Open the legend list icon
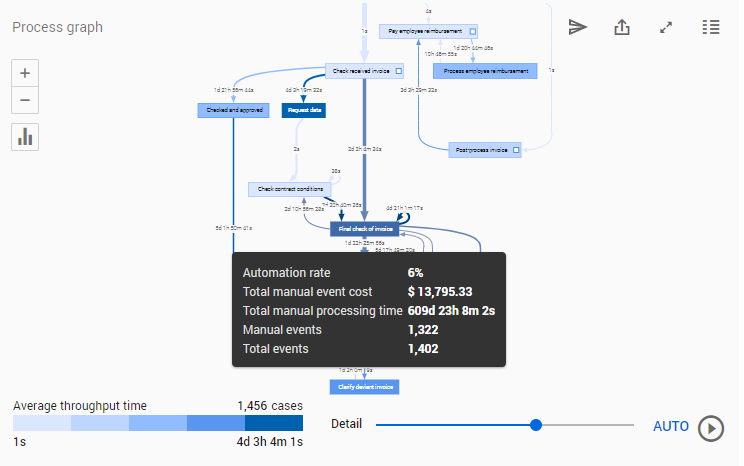The width and height of the screenshot is (744, 466). [711, 27]
